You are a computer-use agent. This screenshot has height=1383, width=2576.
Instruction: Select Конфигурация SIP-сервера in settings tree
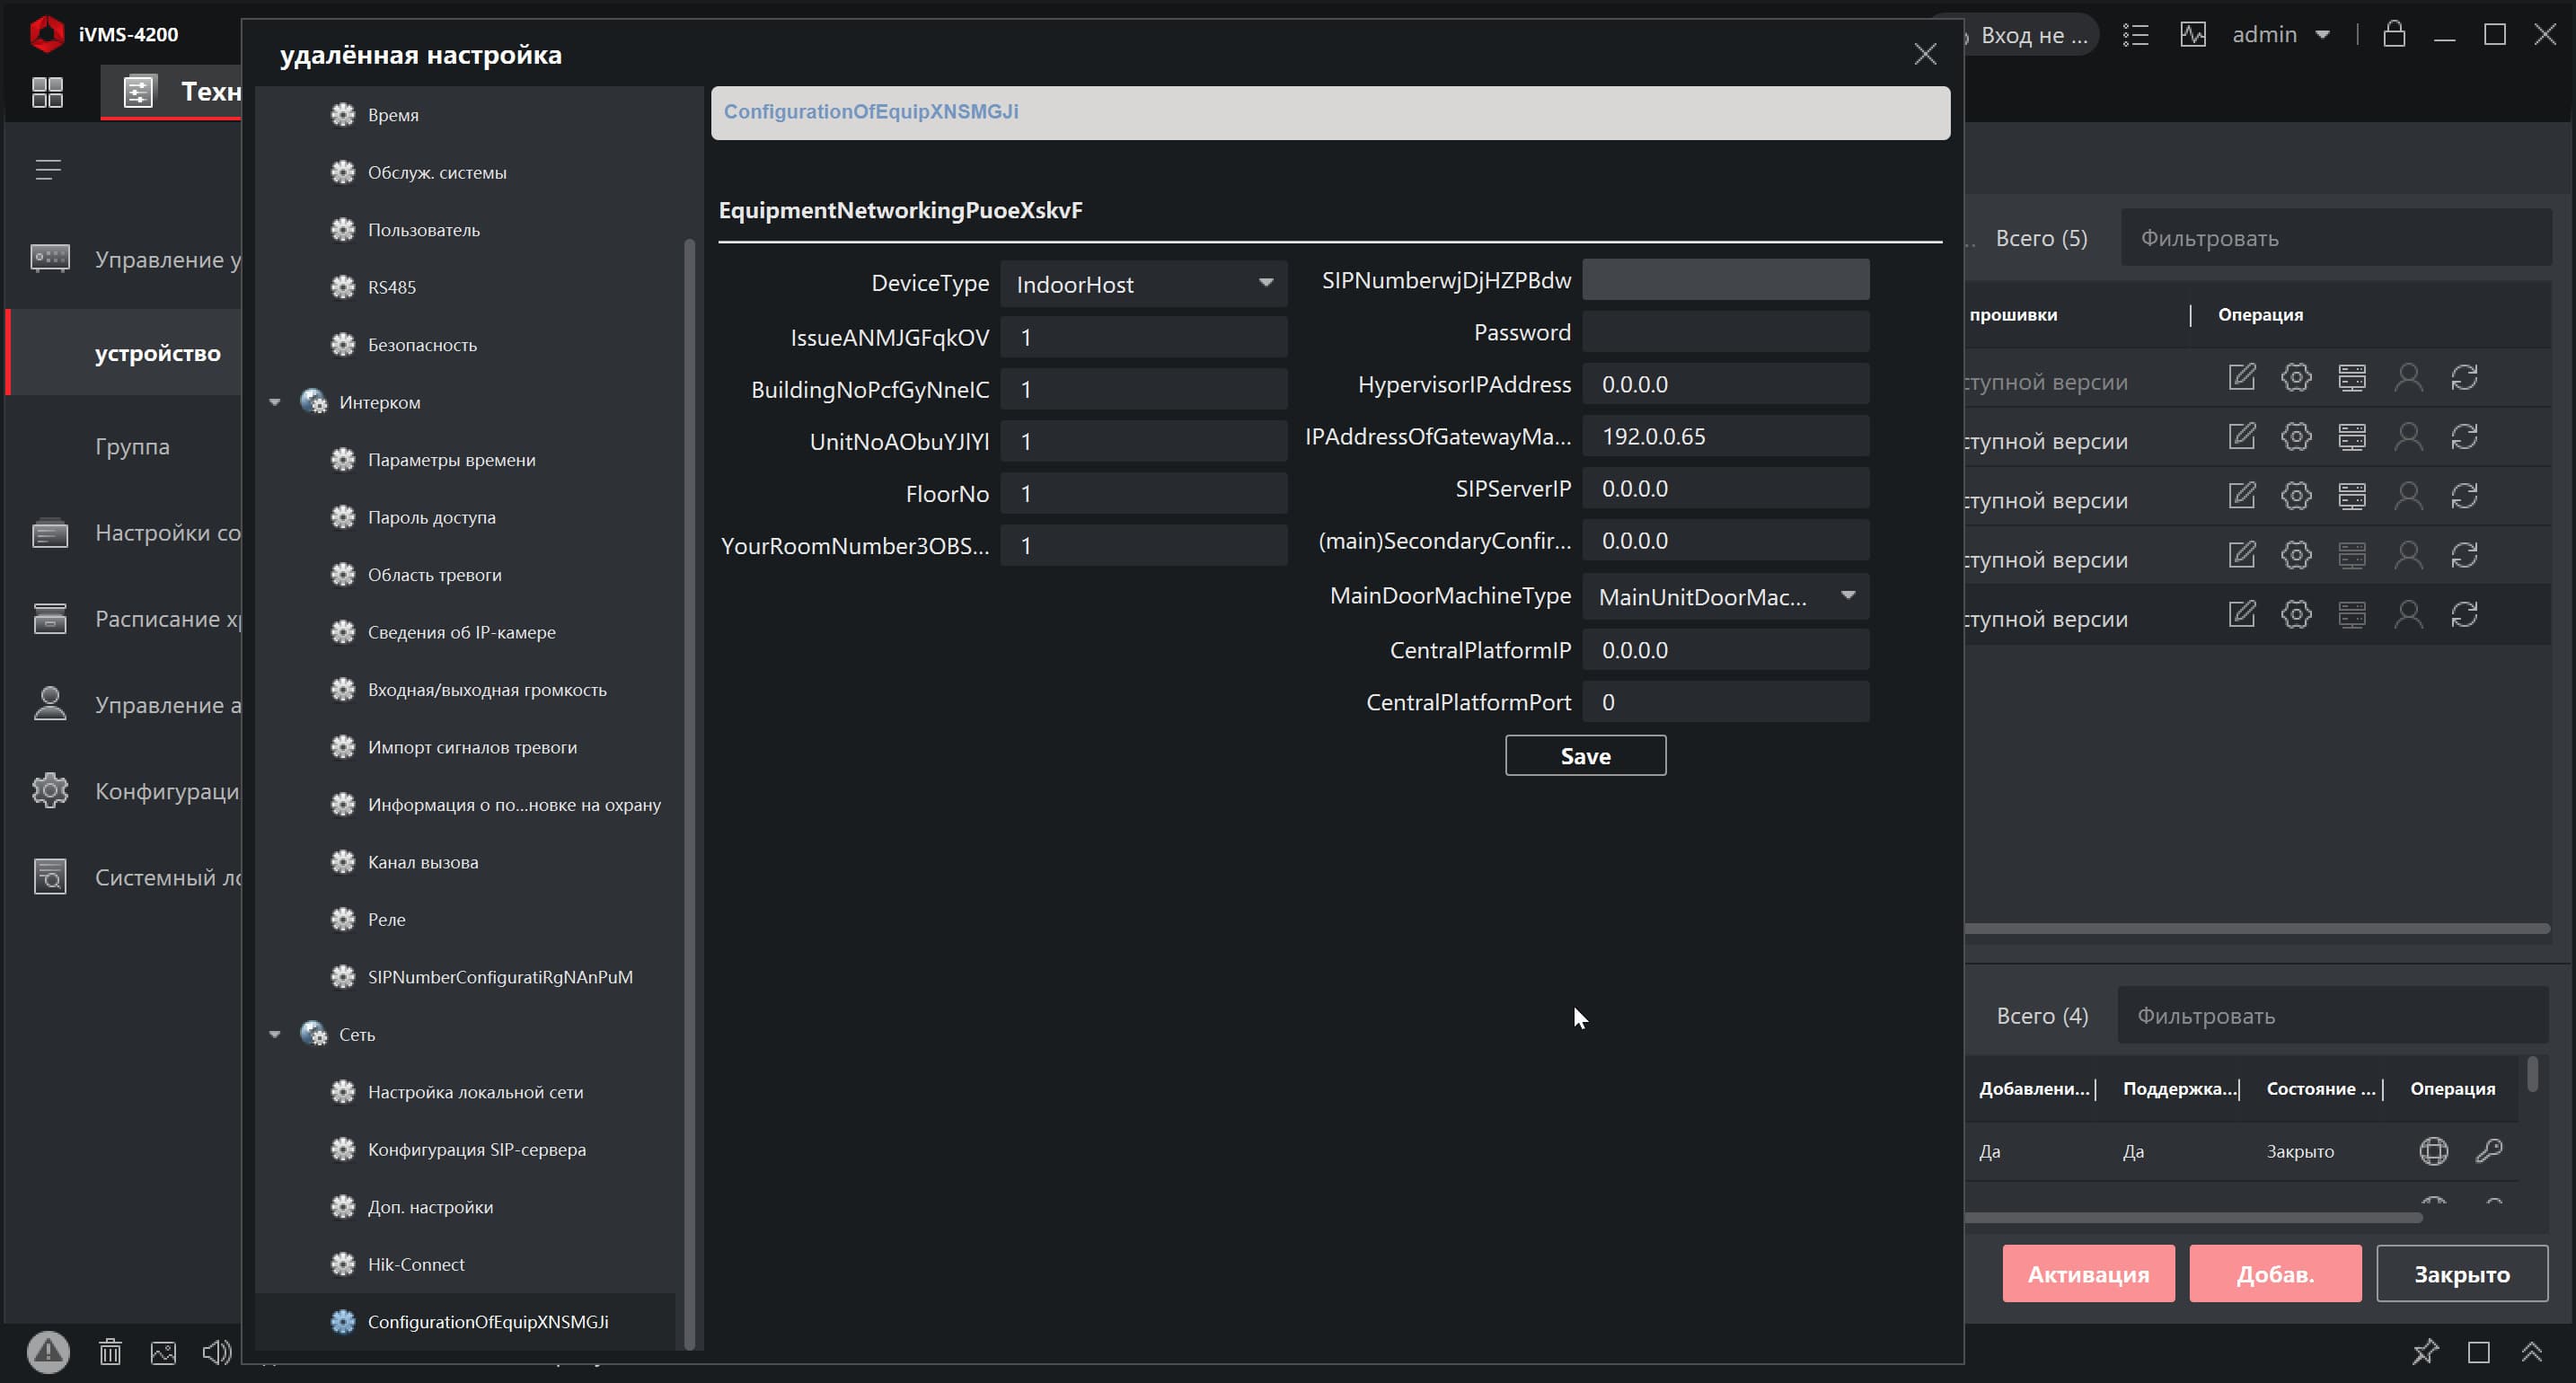pyautogui.click(x=476, y=1149)
